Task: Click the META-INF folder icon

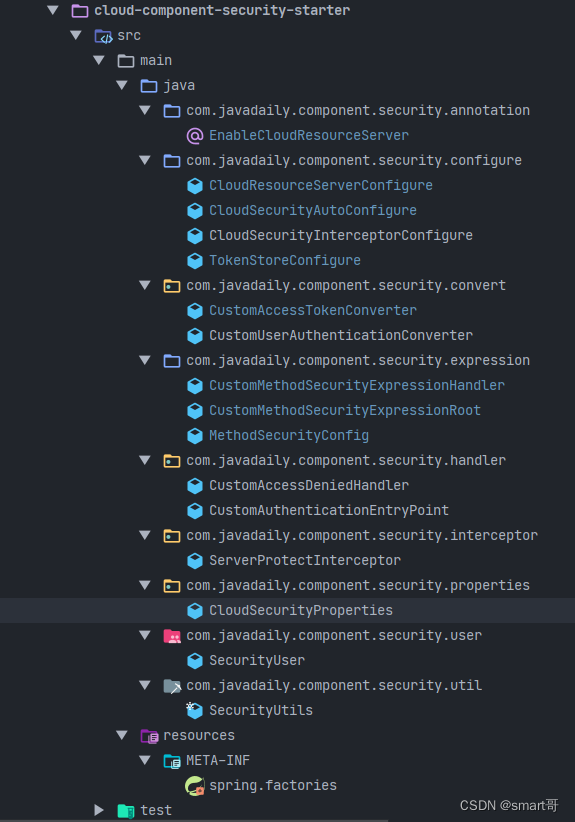Action: [x=172, y=761]
